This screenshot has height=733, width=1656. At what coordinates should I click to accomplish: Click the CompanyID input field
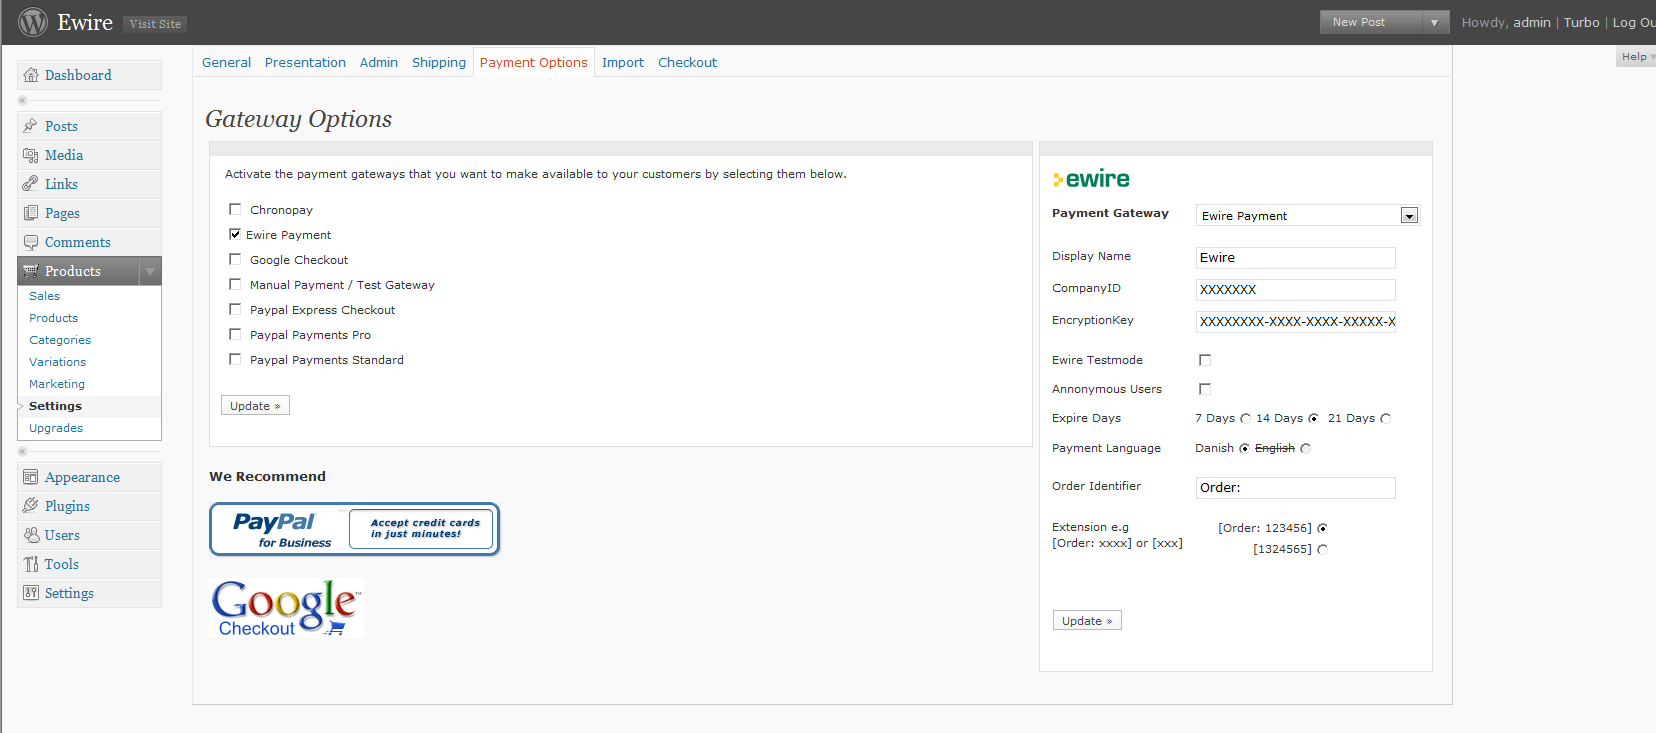(x=1295, y=289)
